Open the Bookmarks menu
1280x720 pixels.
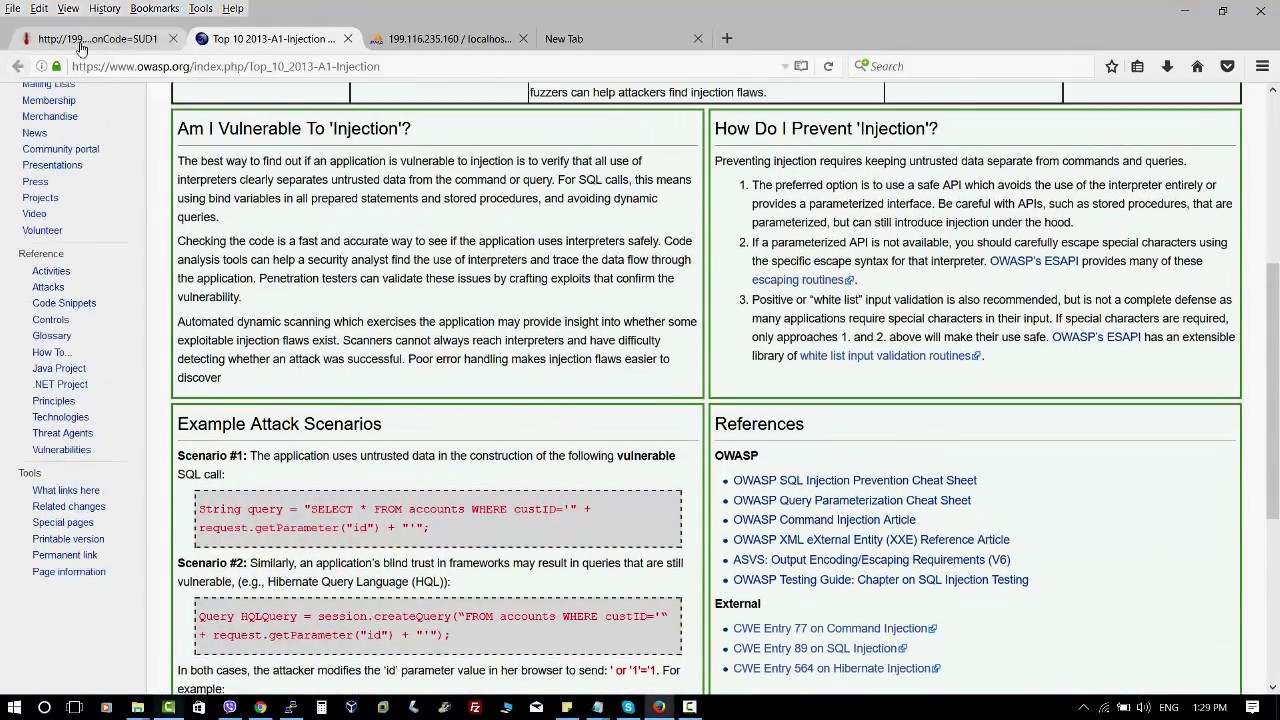[154, 8]
